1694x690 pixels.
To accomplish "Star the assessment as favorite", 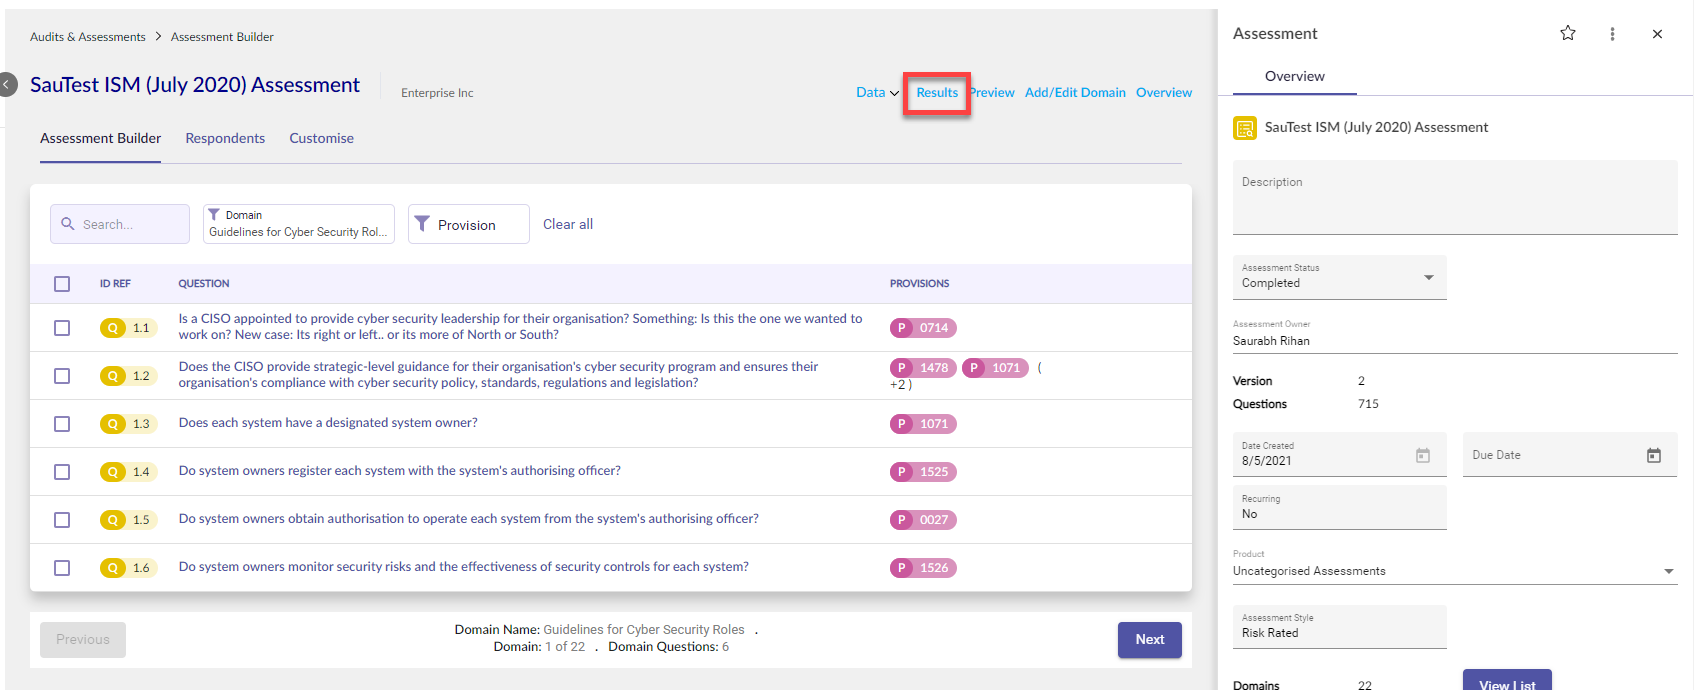I will [1567, 33].
